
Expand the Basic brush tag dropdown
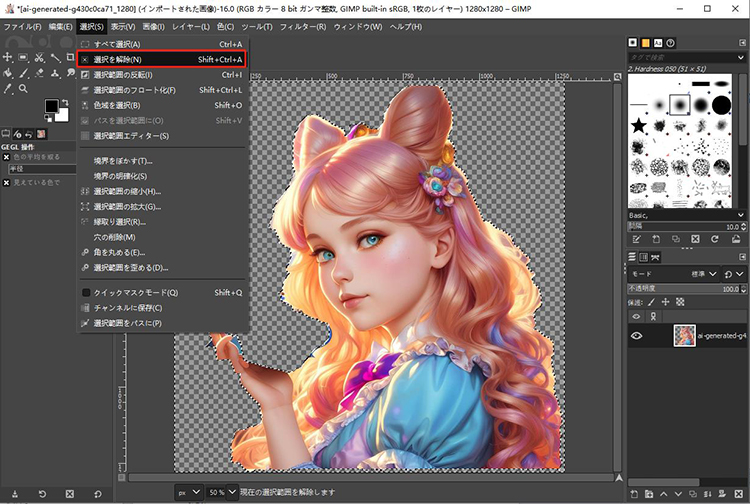coord(741,215)
